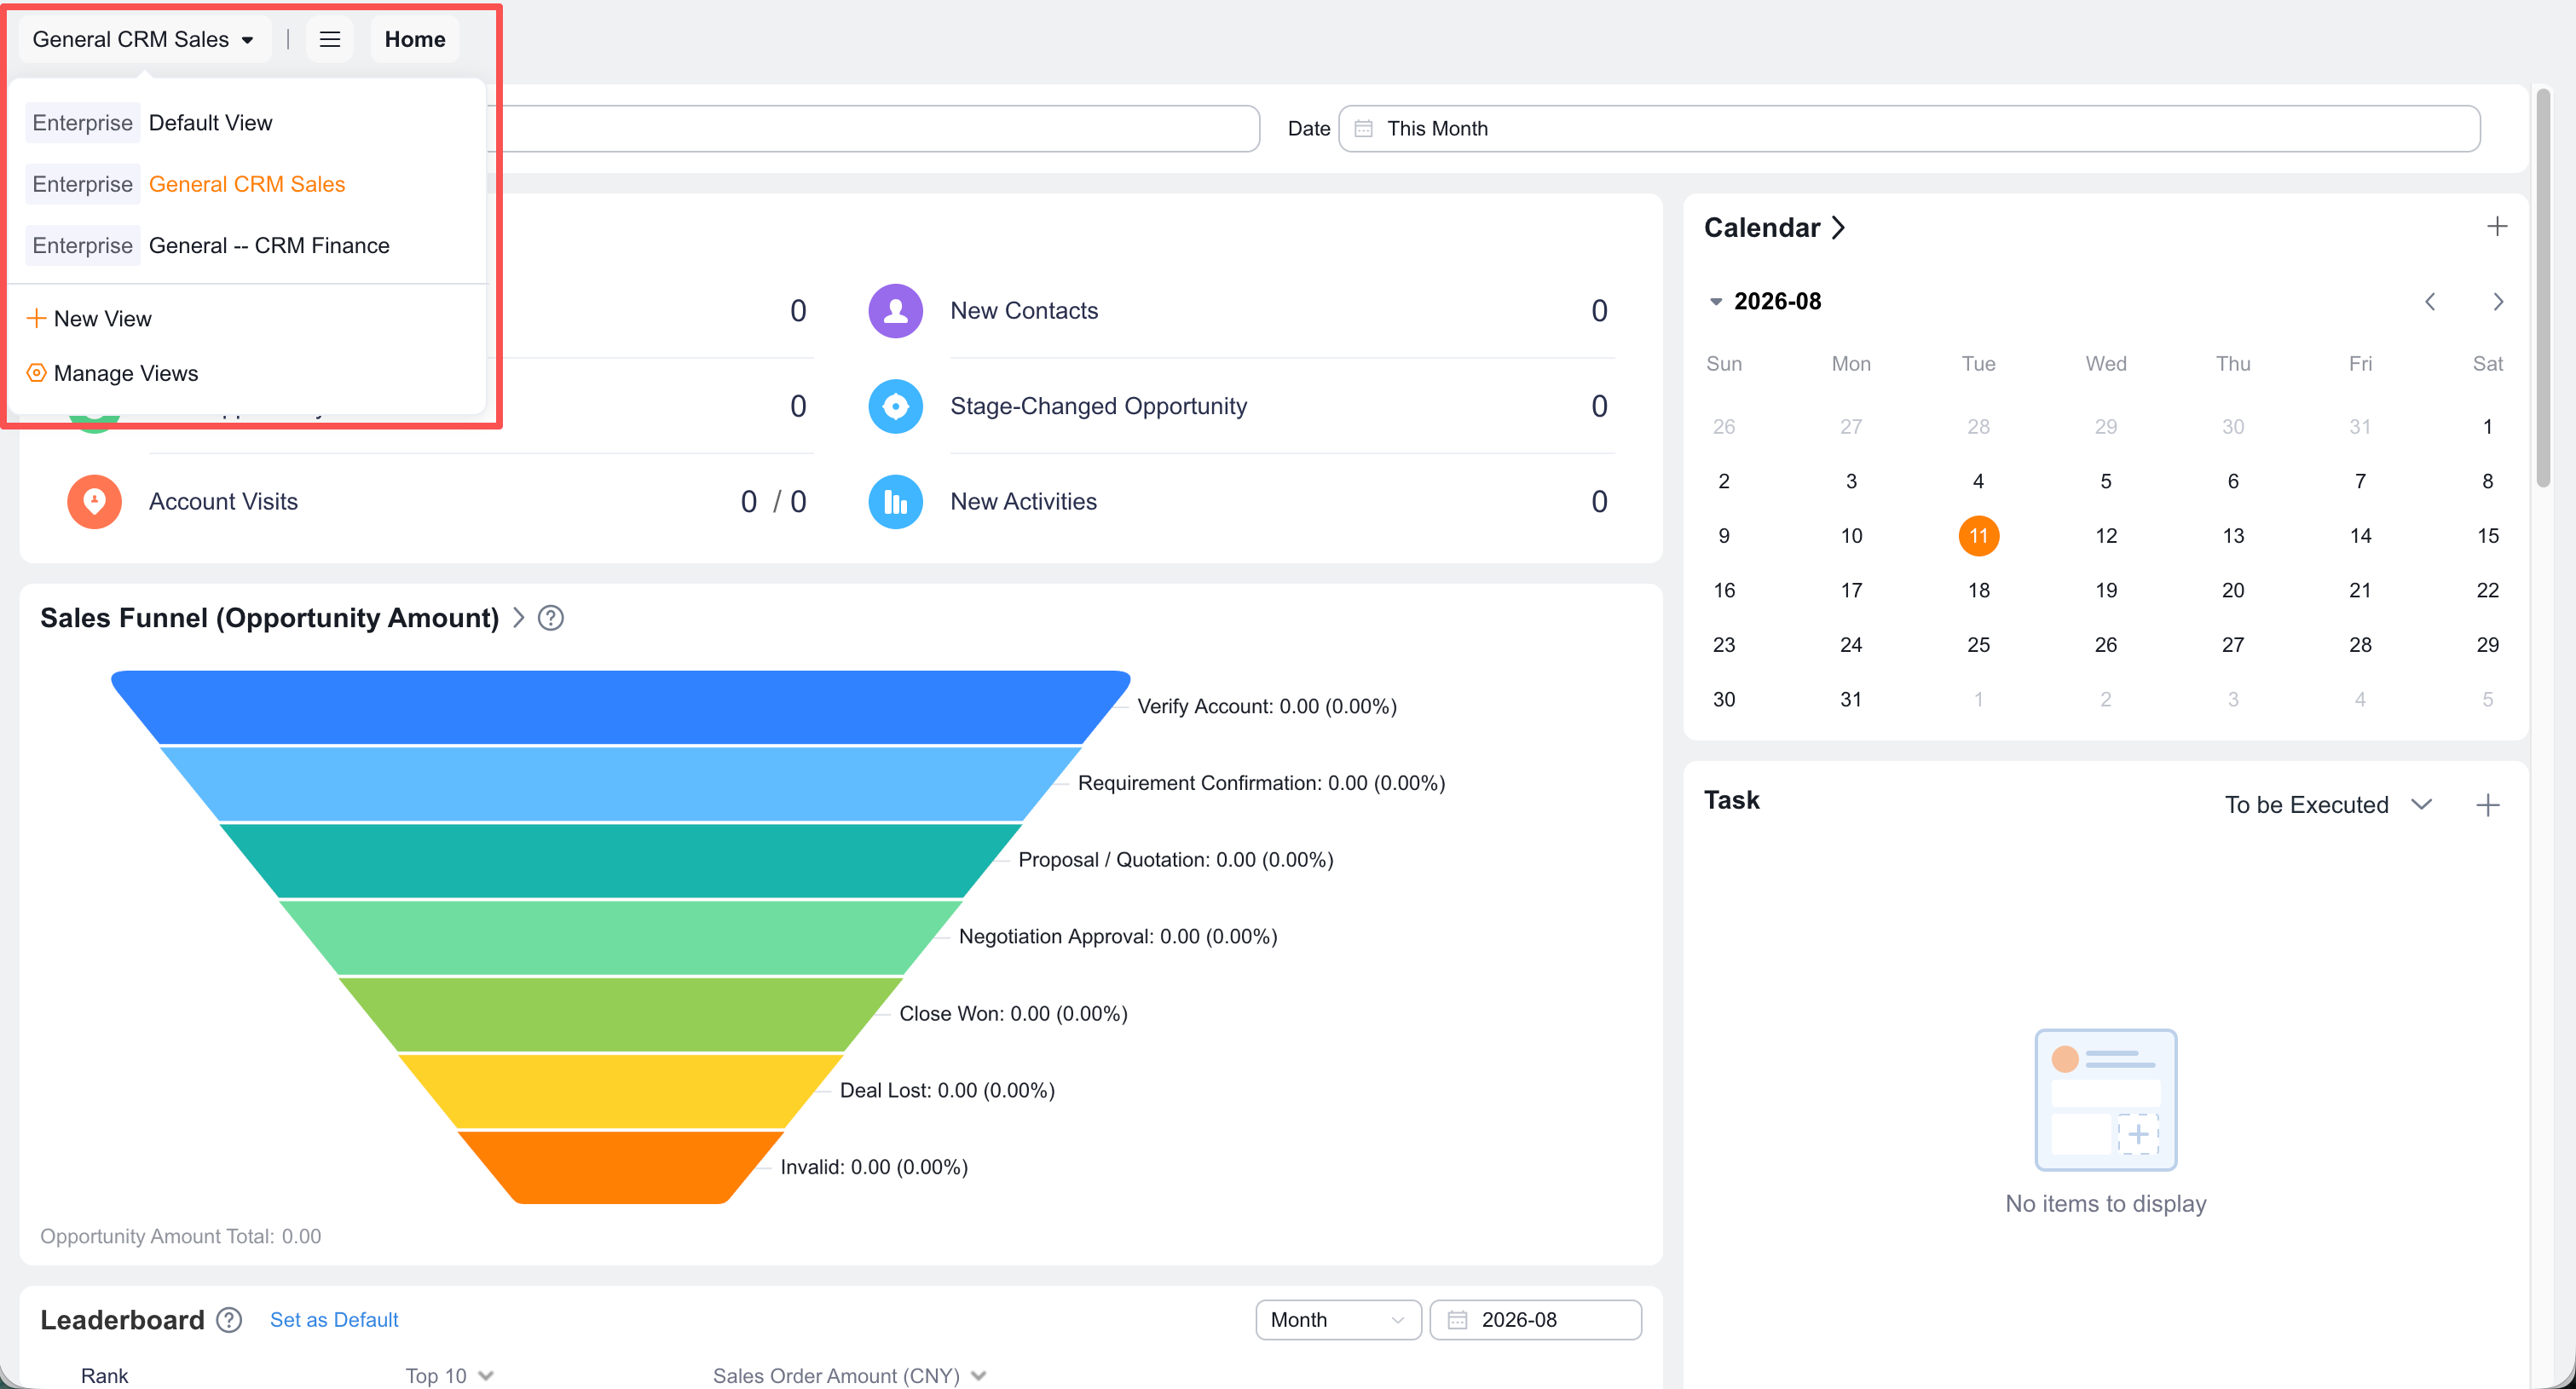Image resolution: width=2576 pixels, height=1389 pixels.
Task: Select day 11 in the calendar
Action: tap(1978, 536)
